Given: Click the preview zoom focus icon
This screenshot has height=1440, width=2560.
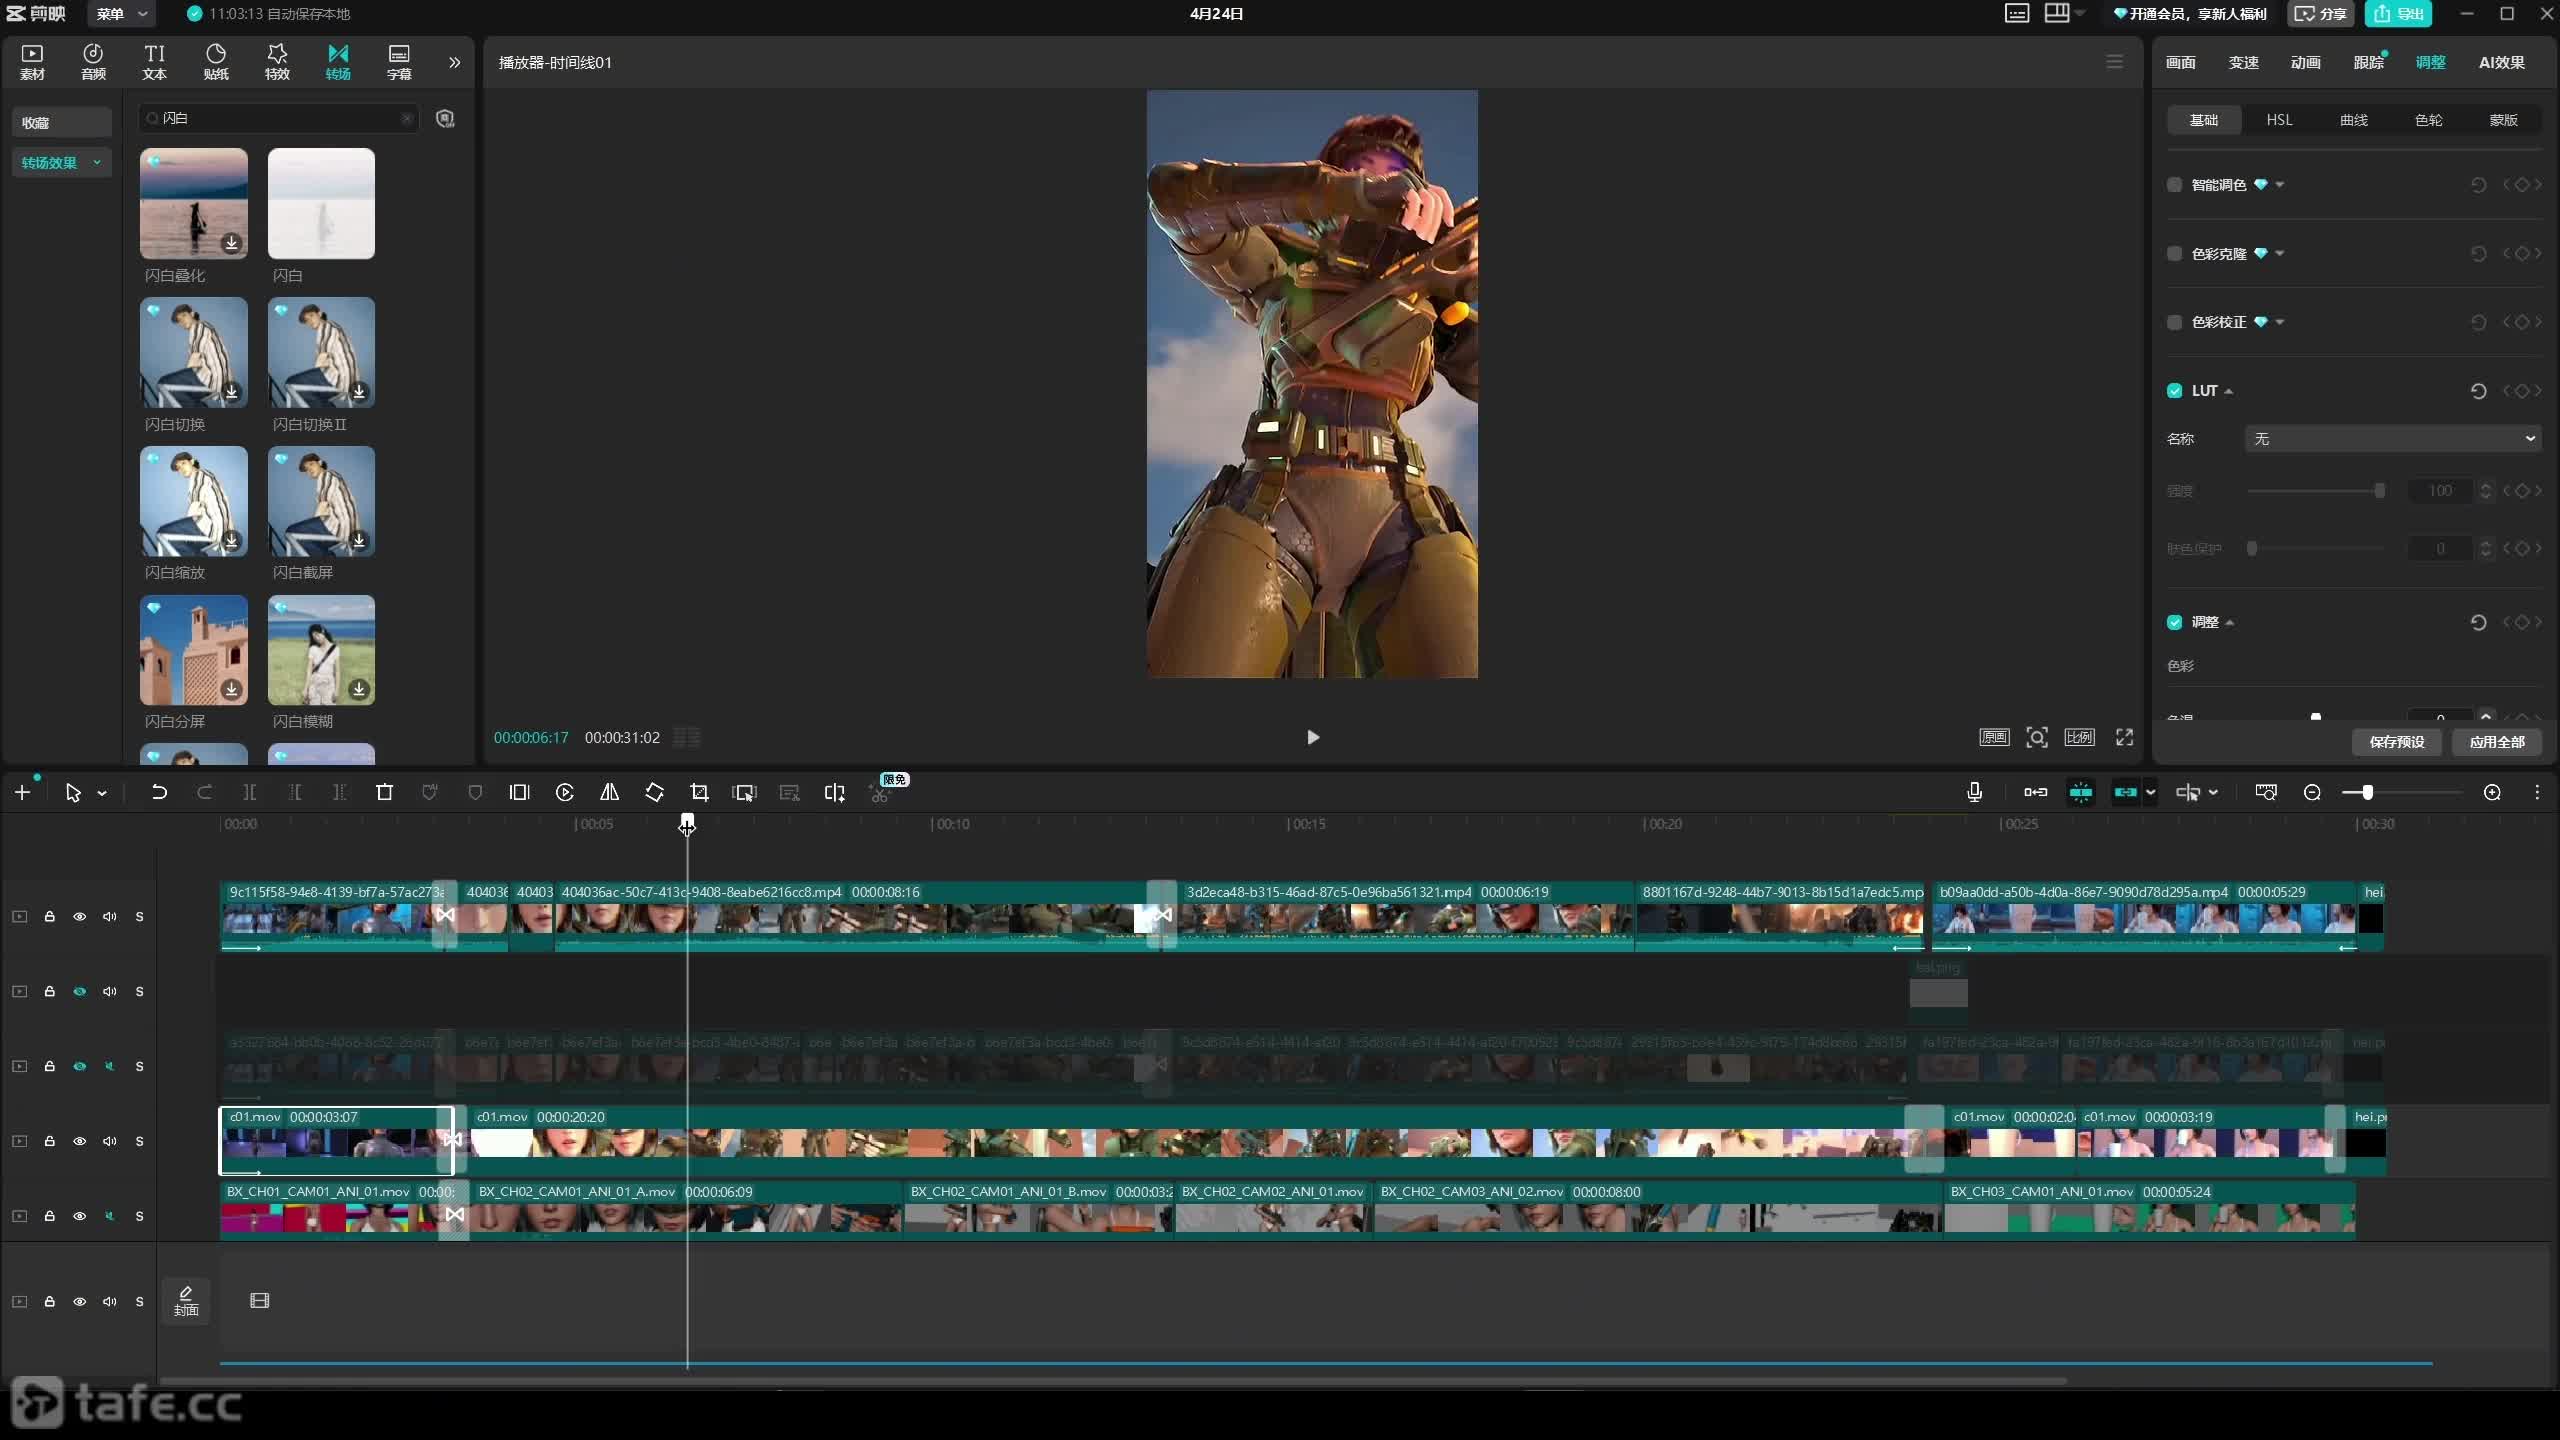Looking at the screenshot, I should coord(2036,737).
